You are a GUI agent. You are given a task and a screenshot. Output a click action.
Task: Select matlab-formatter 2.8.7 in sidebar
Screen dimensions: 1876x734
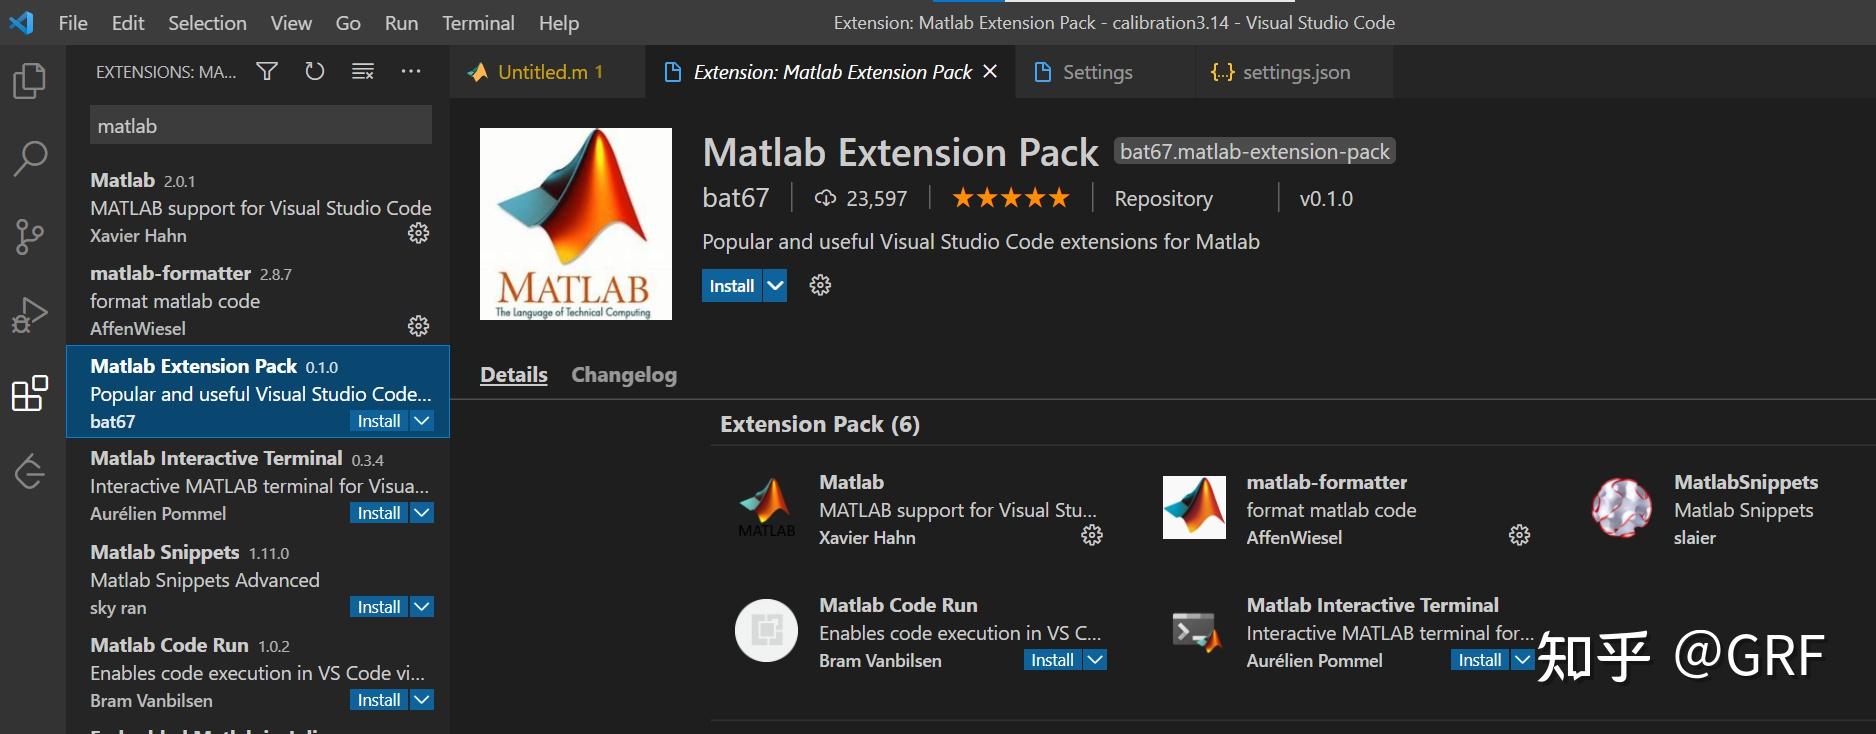[258, 300]
